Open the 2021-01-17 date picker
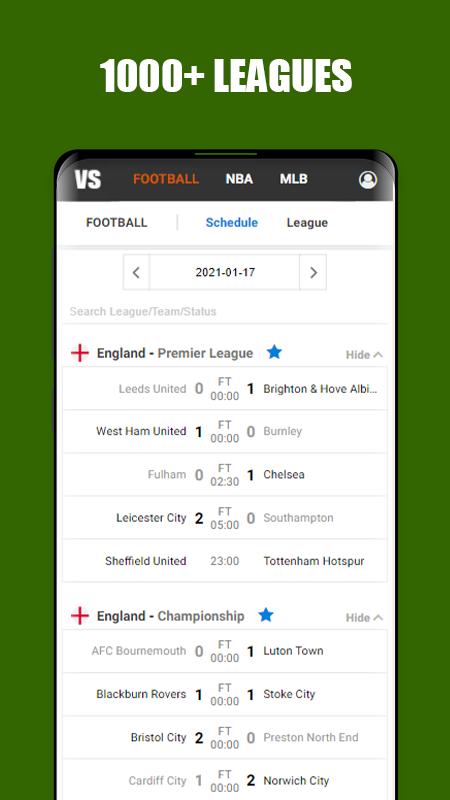 224,272
